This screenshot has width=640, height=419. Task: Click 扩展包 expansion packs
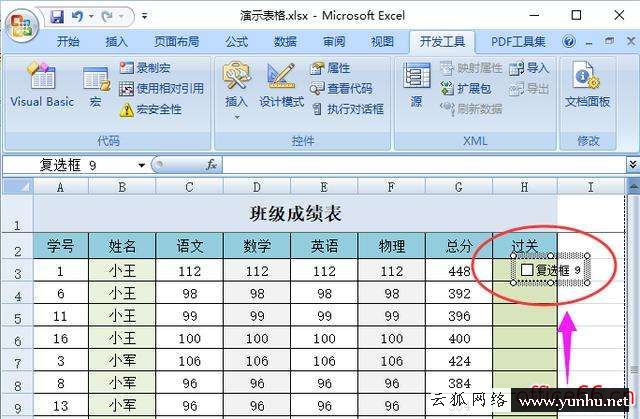pos(465,89)
